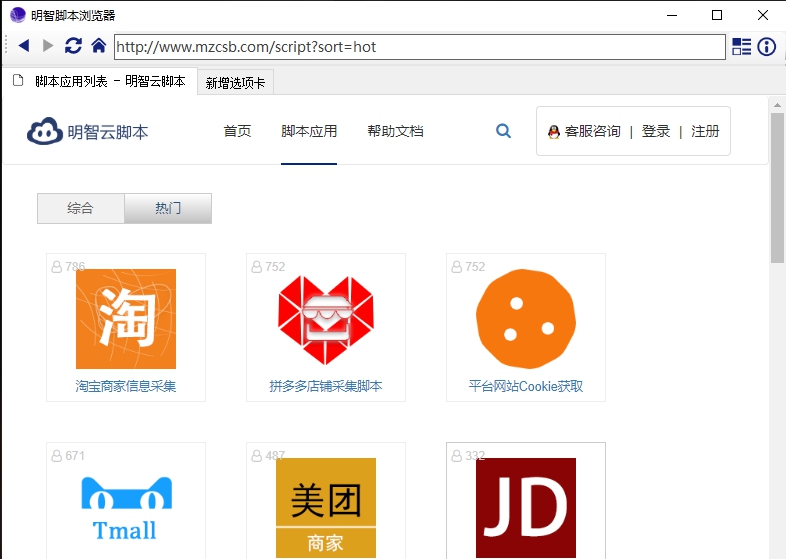
Task: Click the QQ penguin icon for 客服咨询
Action: click(x=554, y=132)
